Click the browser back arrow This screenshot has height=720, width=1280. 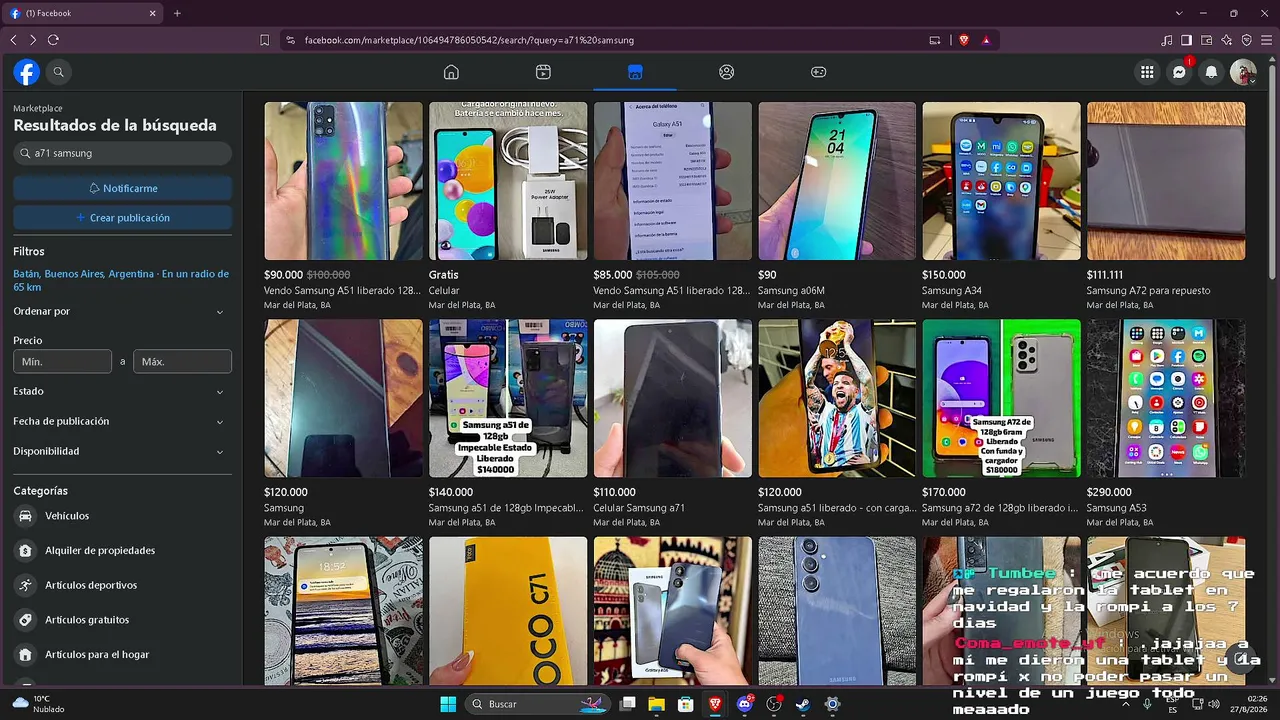[x=13, y=40]
